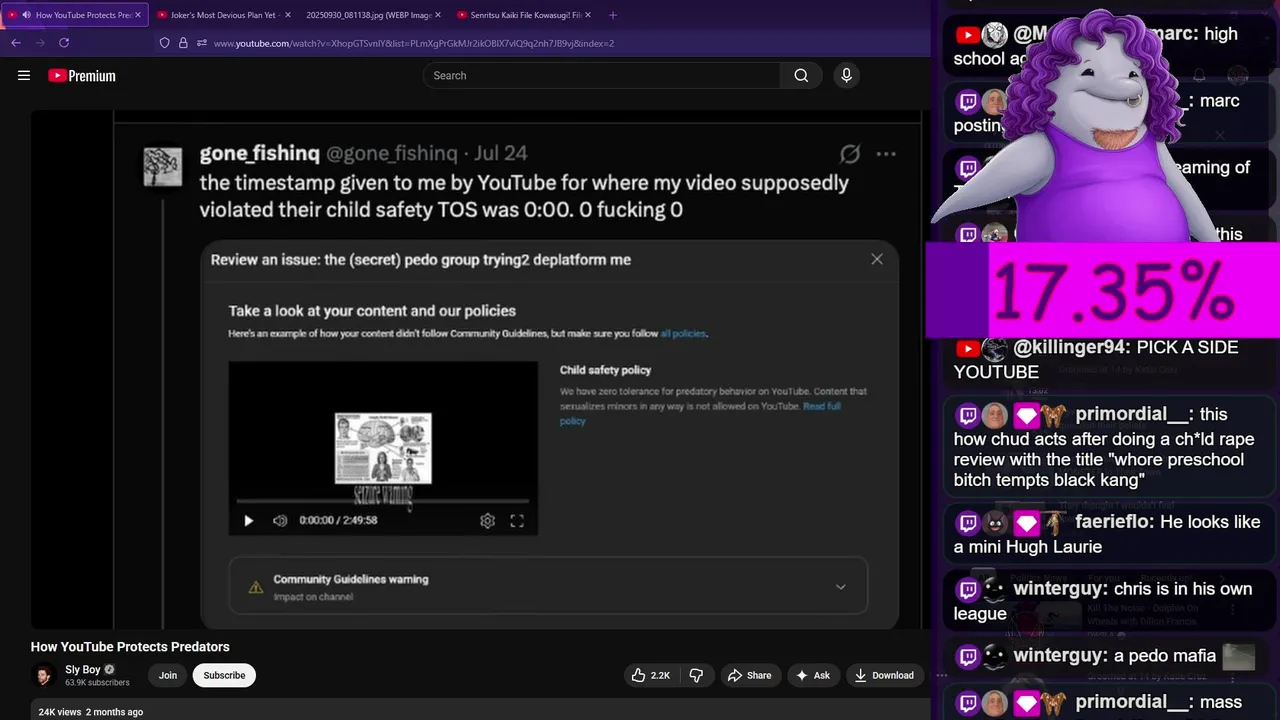Click the '0:00:00 / 2:49:58' timestamp
The image size is (1280, 720).
[338, 520]
